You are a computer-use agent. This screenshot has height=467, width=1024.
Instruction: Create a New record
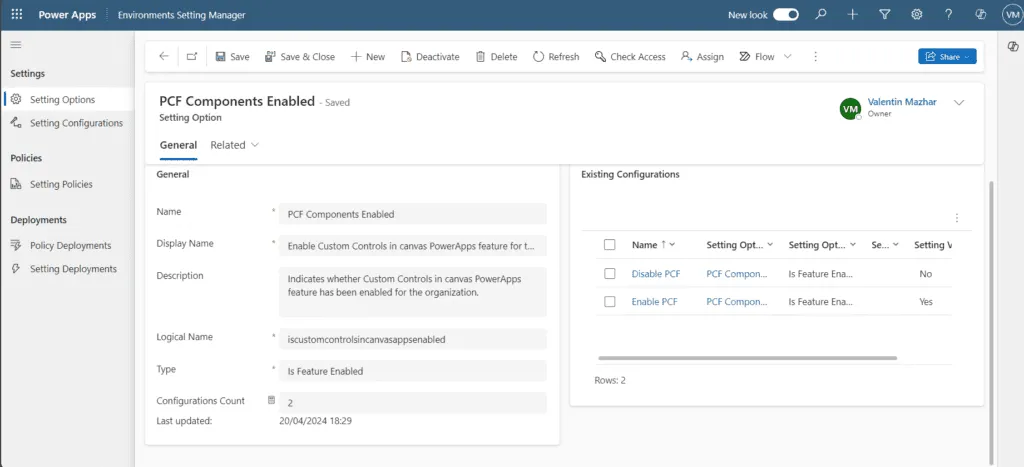click(368, 57)
